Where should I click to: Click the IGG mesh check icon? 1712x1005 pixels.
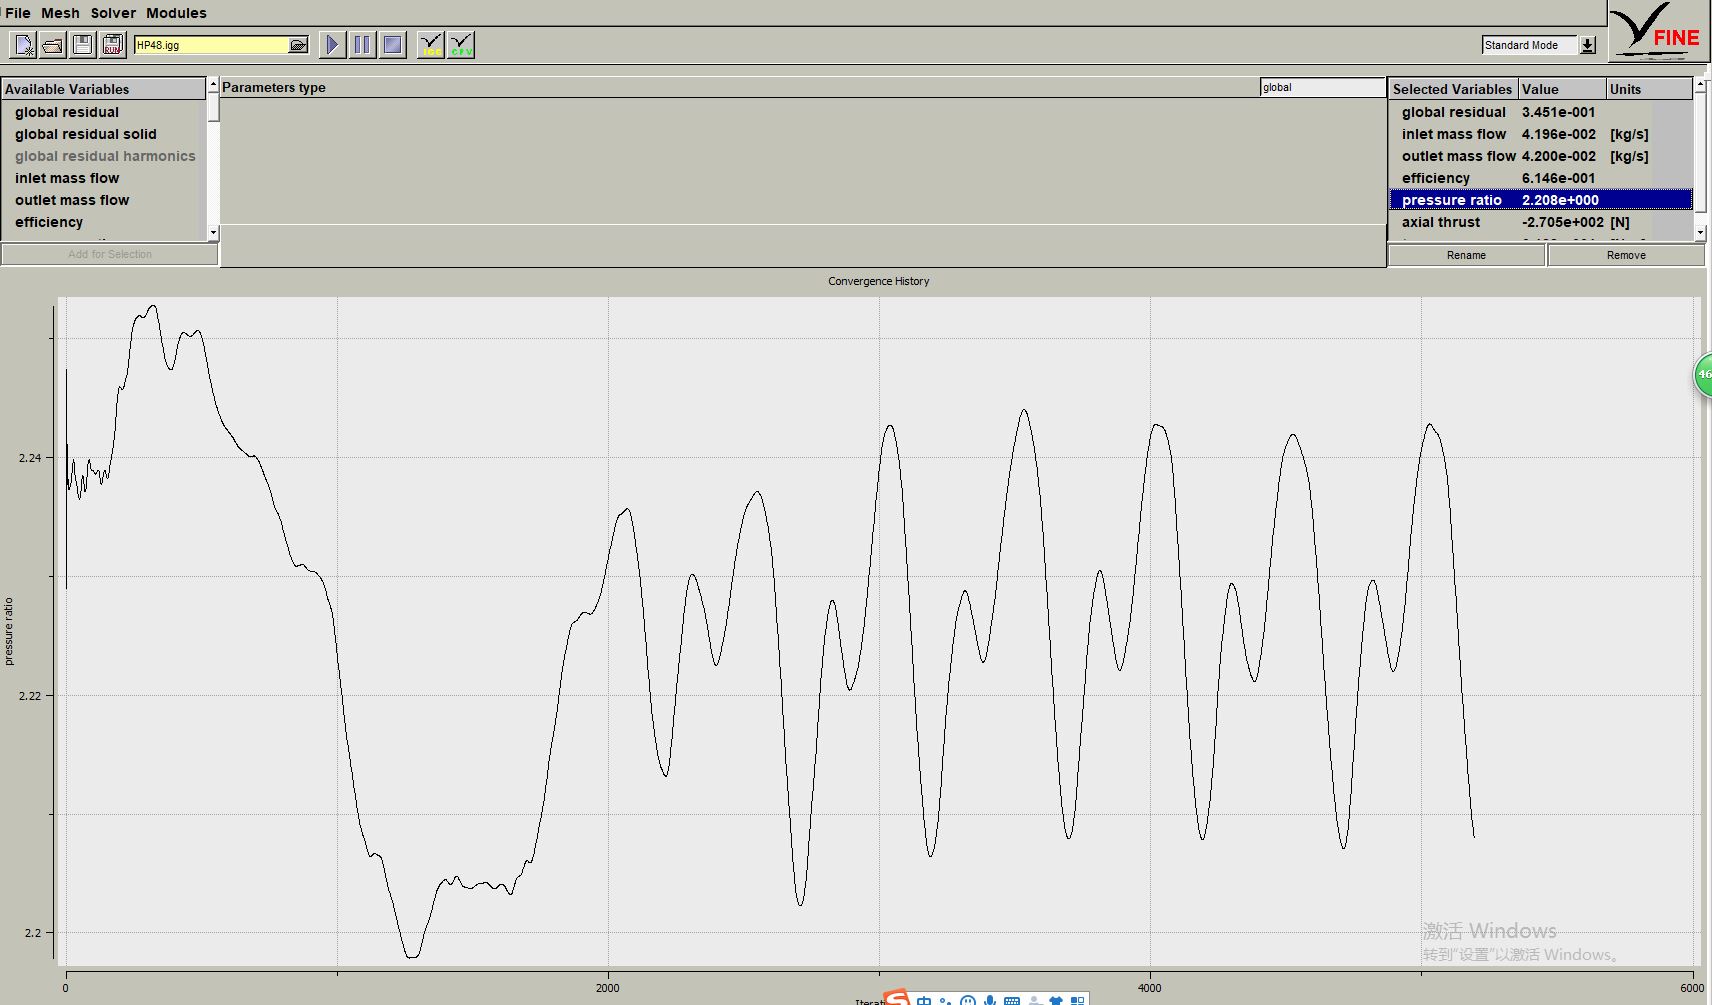click(431, 45)
